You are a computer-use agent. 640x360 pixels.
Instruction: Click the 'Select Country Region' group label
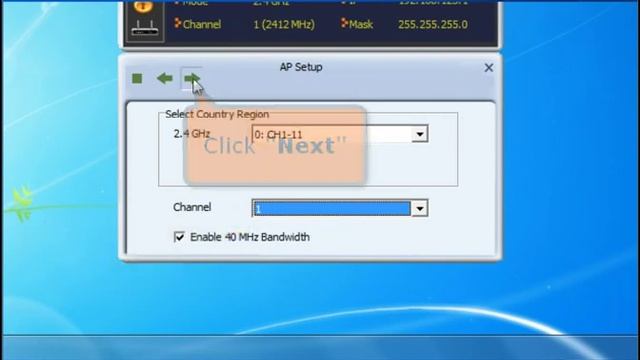217,114
